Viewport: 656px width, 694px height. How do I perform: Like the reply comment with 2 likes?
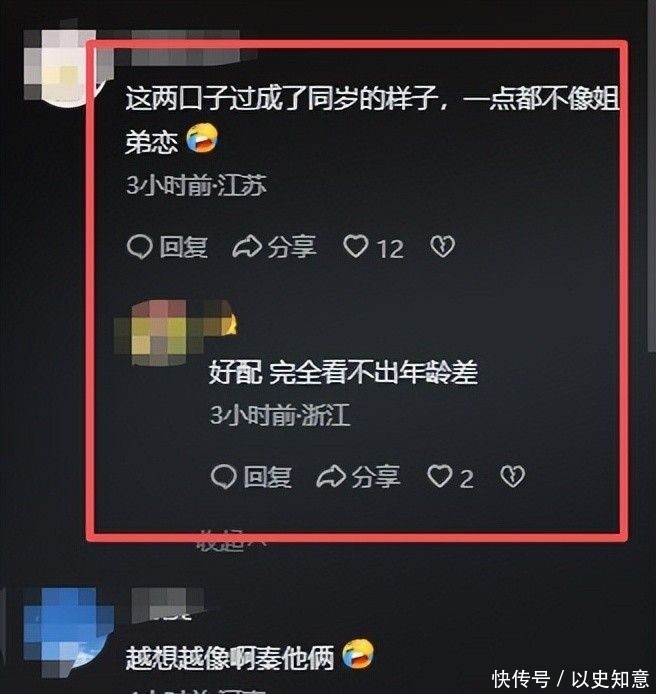[440, 476]
